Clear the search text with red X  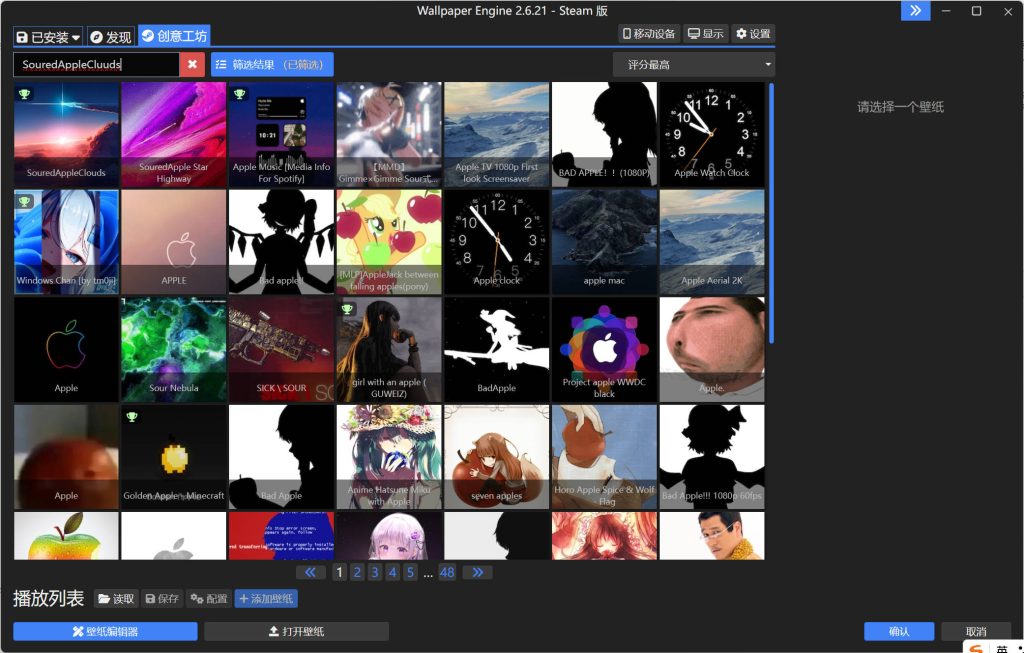coord(193,64)
